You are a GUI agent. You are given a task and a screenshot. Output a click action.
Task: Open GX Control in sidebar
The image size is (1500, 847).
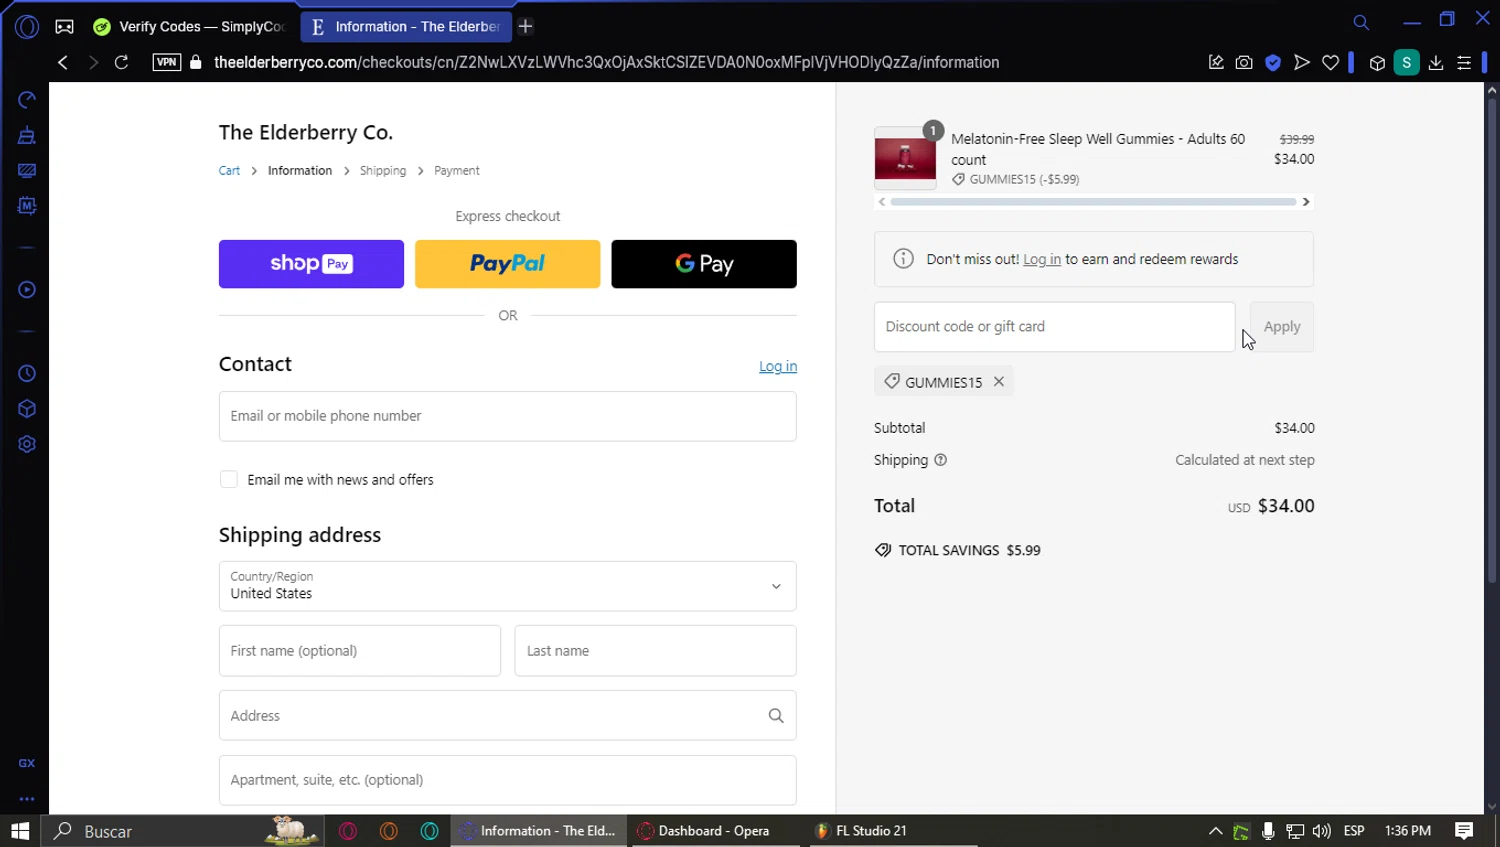point(27,100)
